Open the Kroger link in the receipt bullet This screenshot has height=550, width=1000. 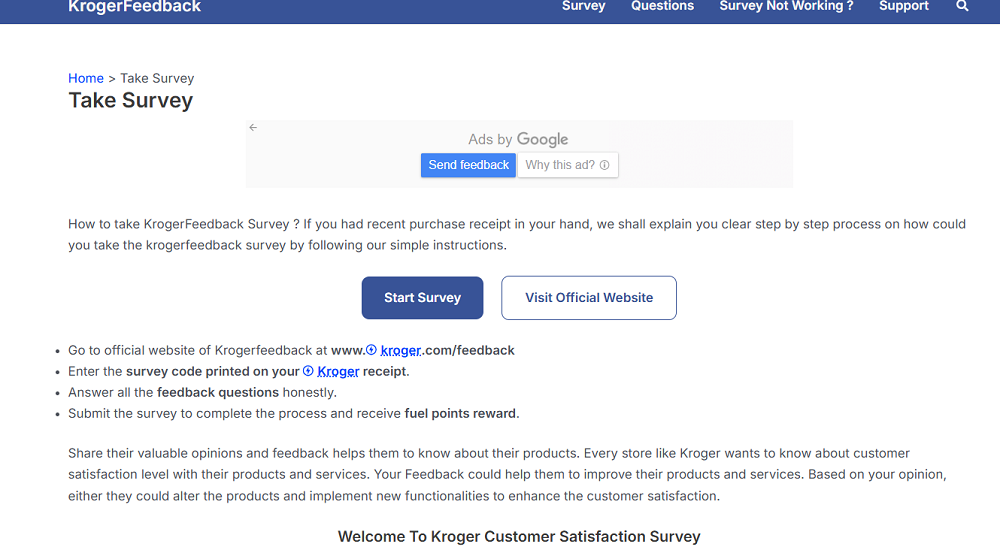click(338, 371)
